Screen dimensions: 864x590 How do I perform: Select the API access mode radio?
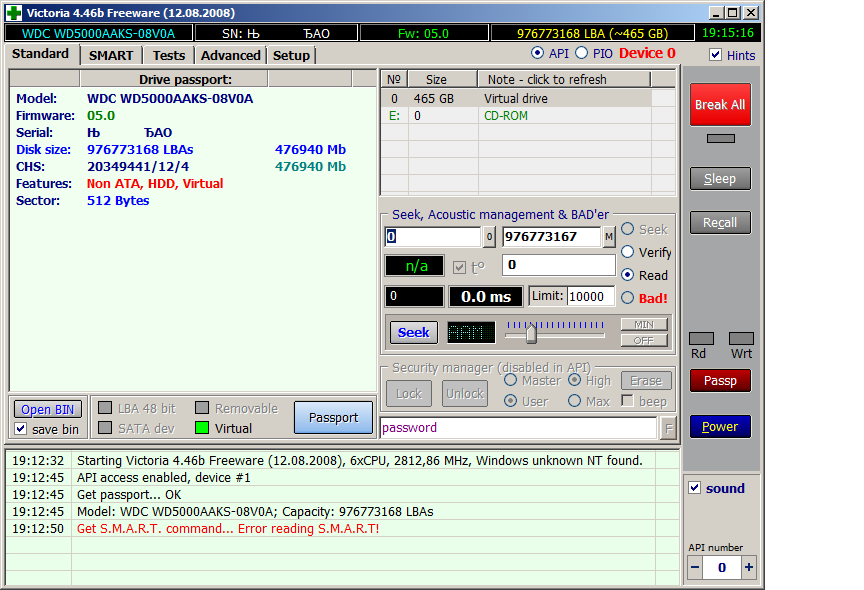(537, 53)
